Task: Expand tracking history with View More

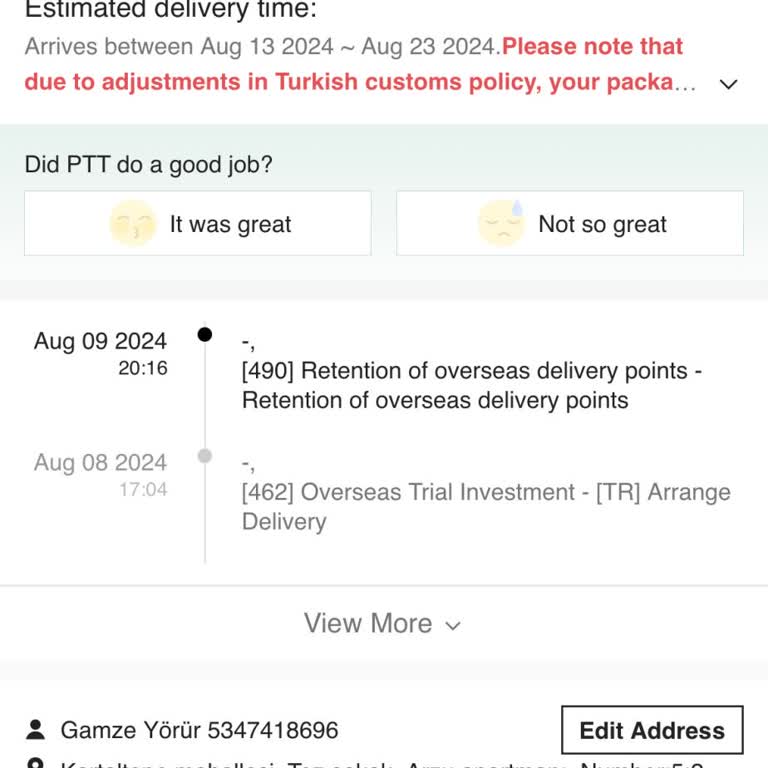Action: [383, 623]
